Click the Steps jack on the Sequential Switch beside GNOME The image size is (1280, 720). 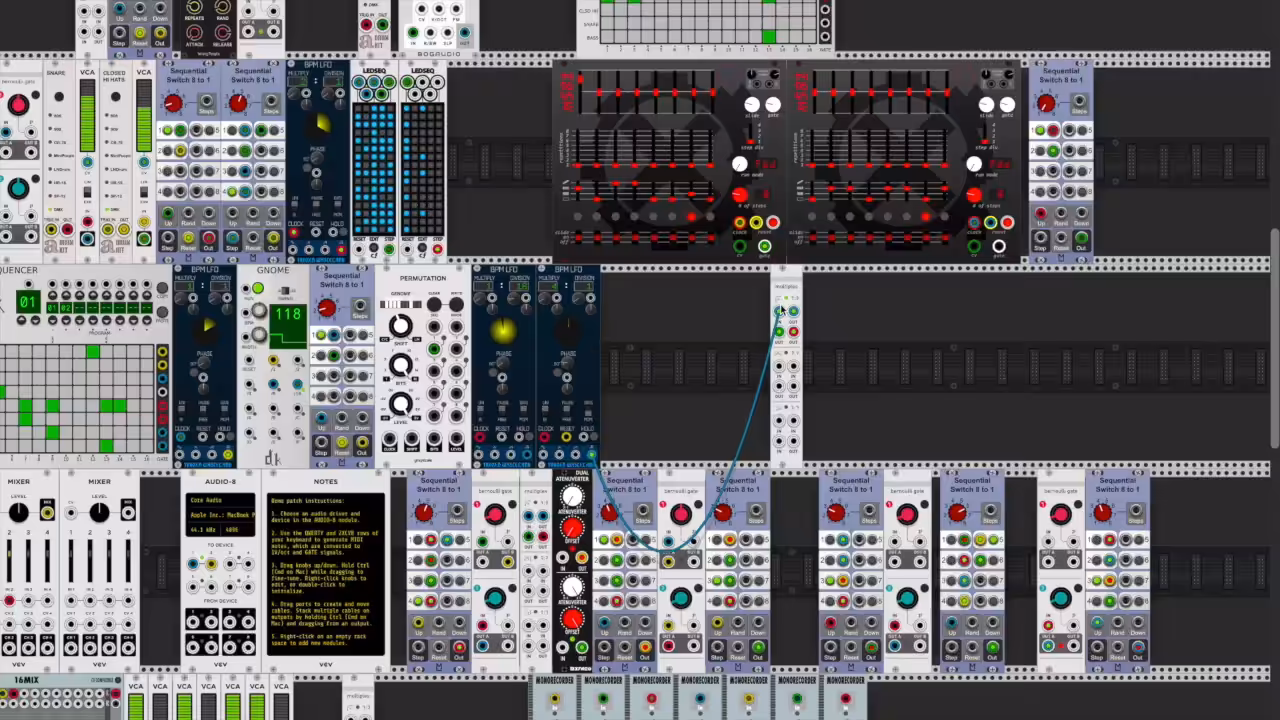click(x=360, y=307)
